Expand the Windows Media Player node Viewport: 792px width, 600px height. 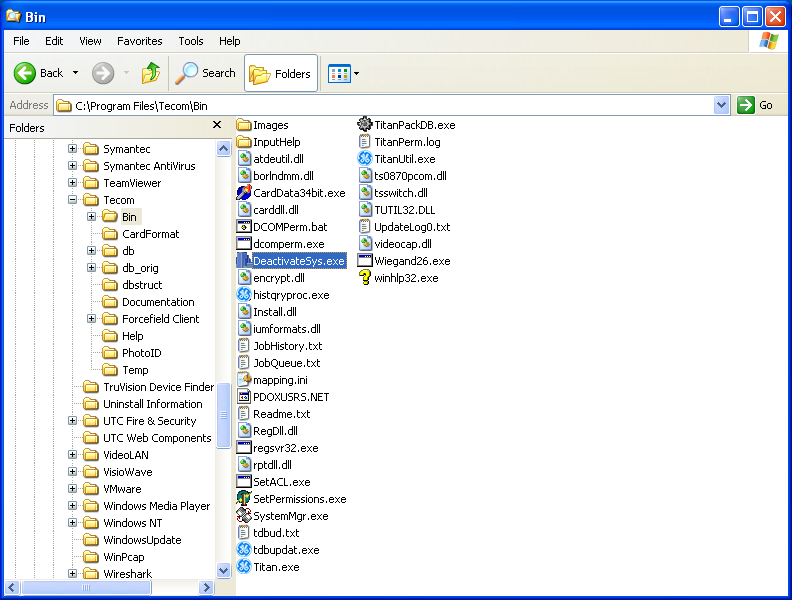point(73,506)
